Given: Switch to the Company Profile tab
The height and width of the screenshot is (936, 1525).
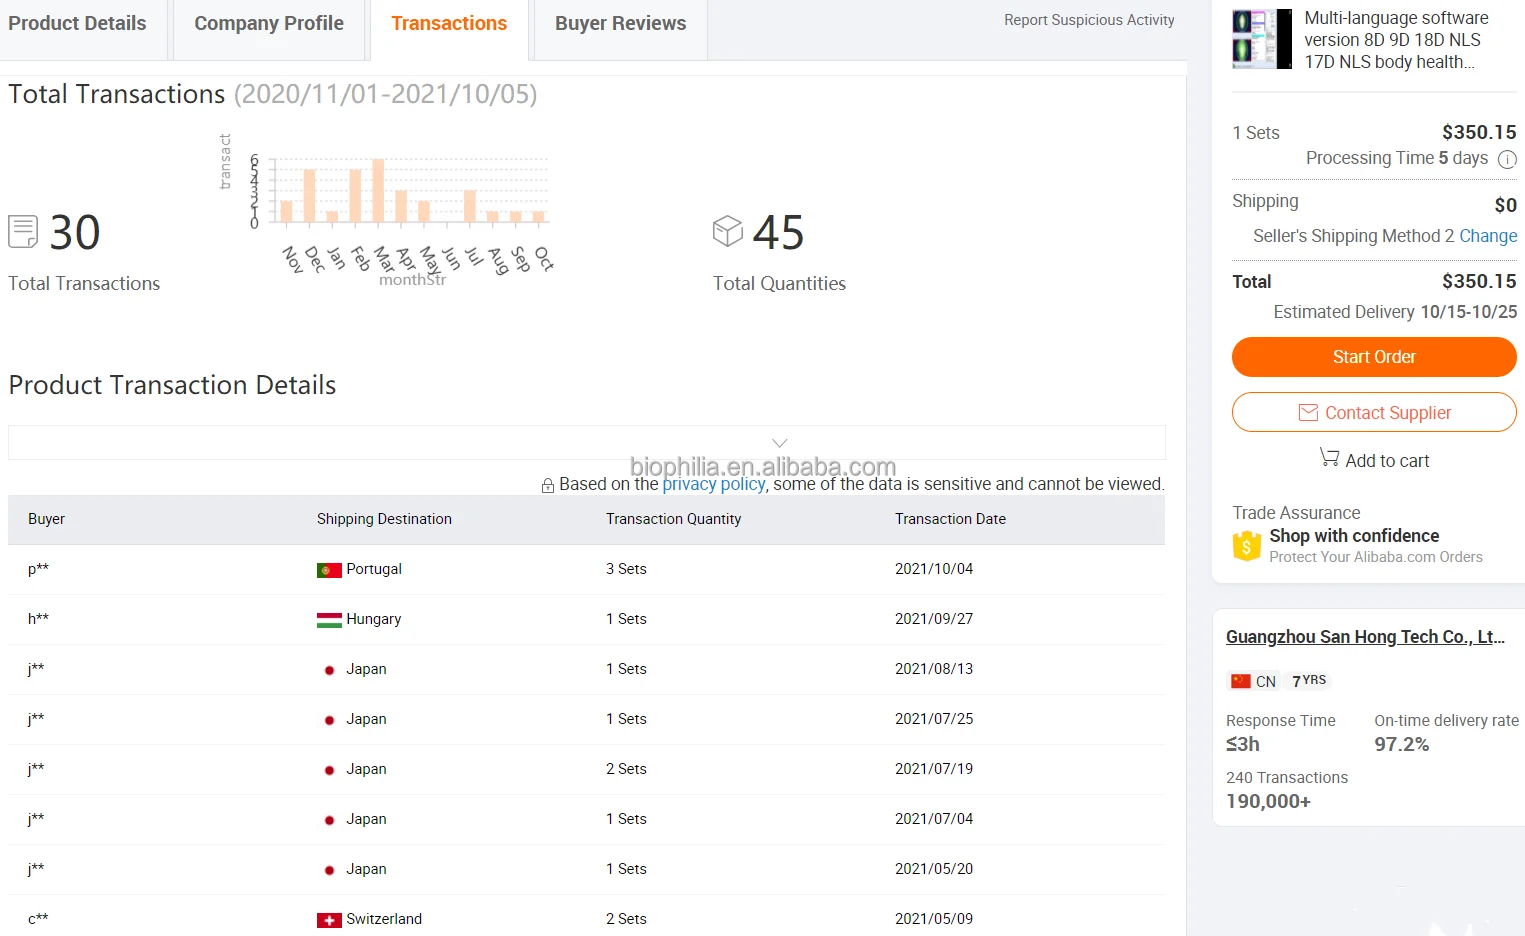Looking at the screenshot, I should (269, 24).
